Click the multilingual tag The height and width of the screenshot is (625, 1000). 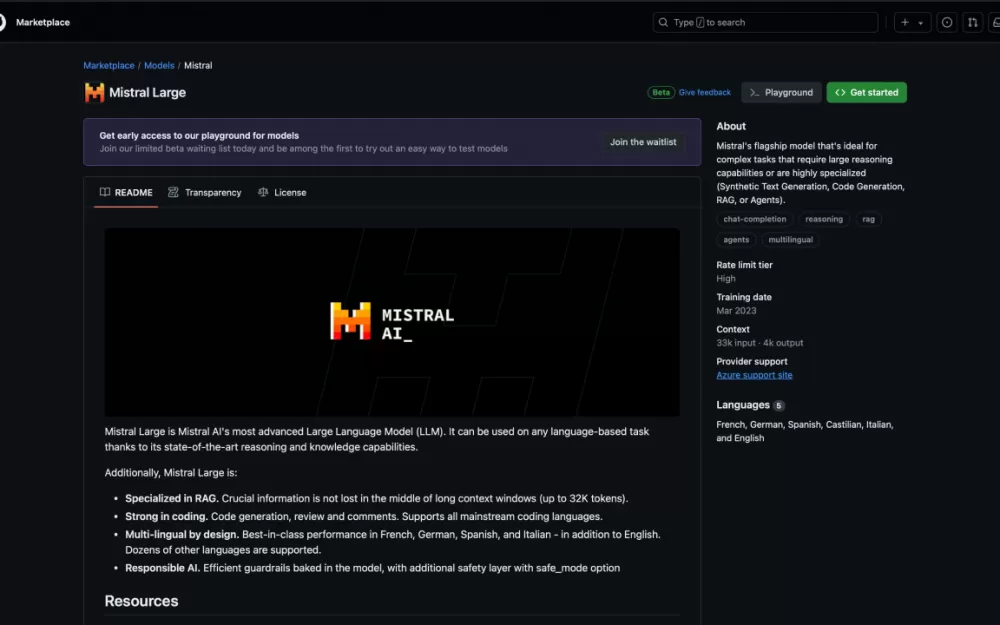coord(791,240)
